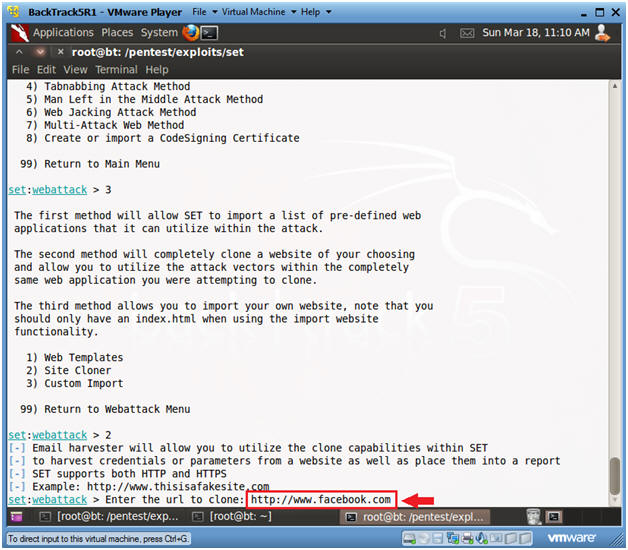Click text 'Man Left in the Middle Attack Method'

[153, 99]
